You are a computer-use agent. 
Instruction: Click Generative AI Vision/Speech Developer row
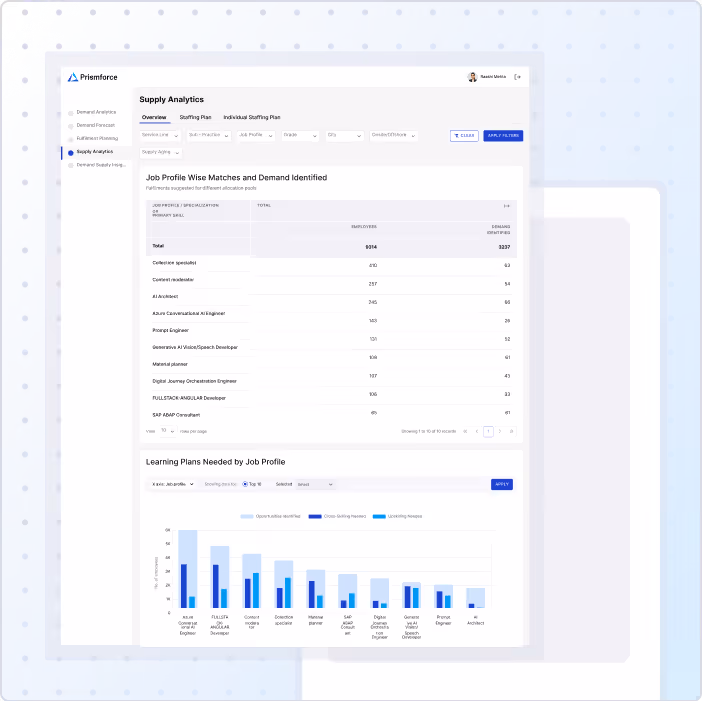(331, 351)
